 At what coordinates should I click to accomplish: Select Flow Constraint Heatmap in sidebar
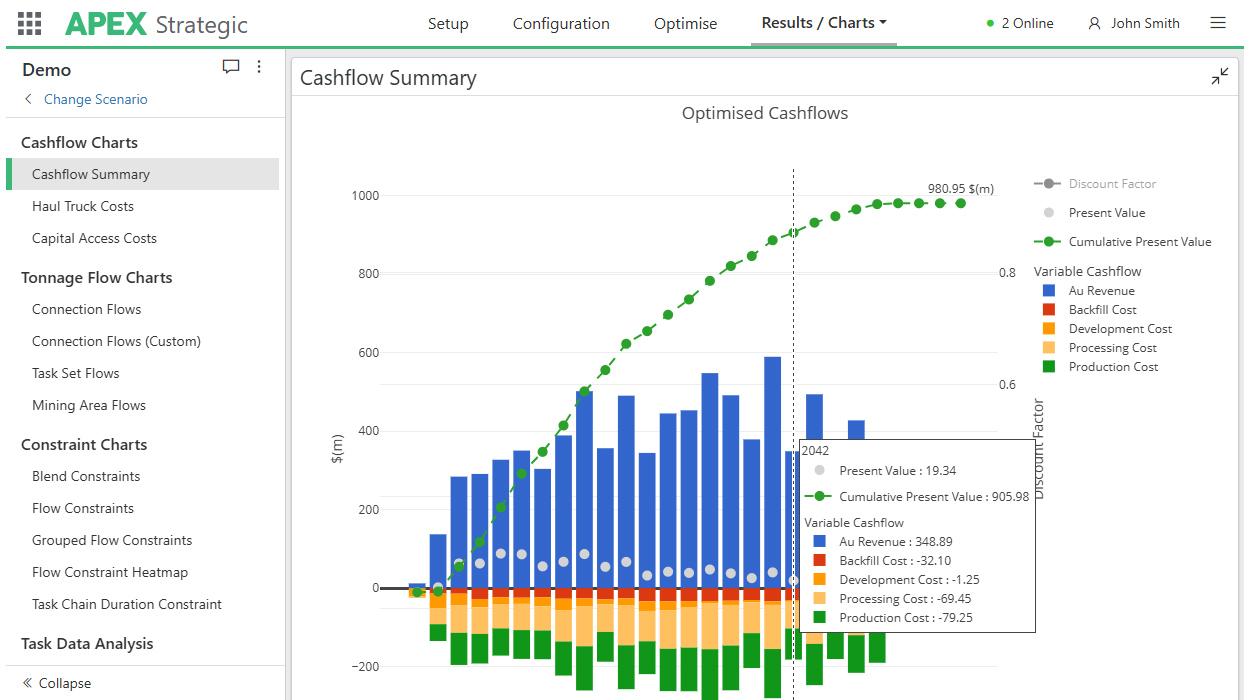coord(110,572)
